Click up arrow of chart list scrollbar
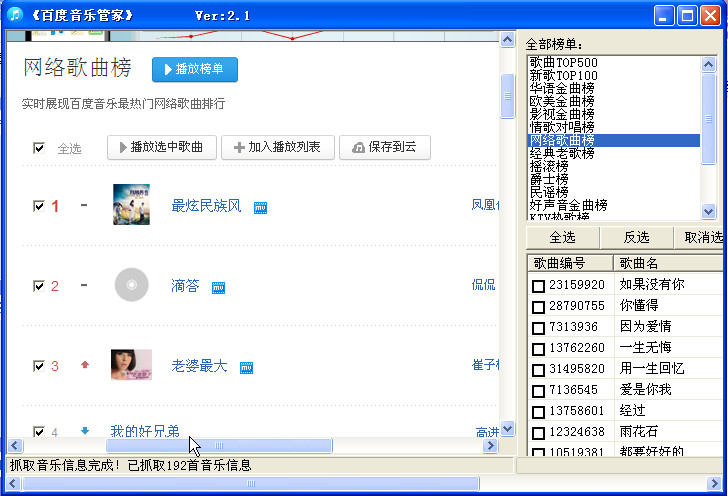This screenshot has height=496, width=728. coord(708,64)
